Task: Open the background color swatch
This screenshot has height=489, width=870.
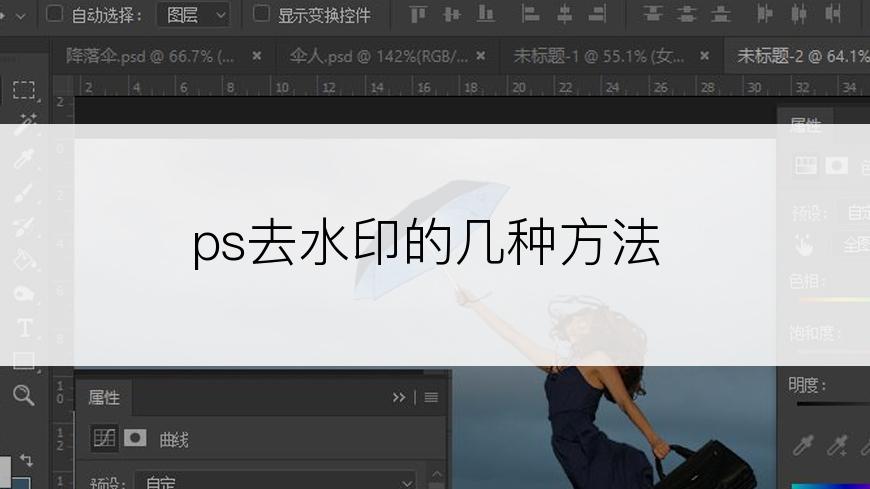Action: [x=21, y=483]
